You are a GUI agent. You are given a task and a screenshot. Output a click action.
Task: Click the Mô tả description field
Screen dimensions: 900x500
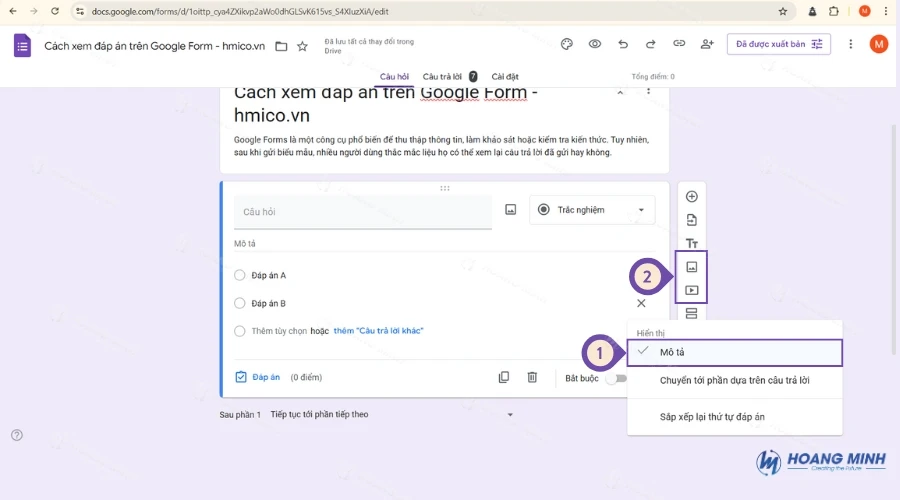click(445, 244)
